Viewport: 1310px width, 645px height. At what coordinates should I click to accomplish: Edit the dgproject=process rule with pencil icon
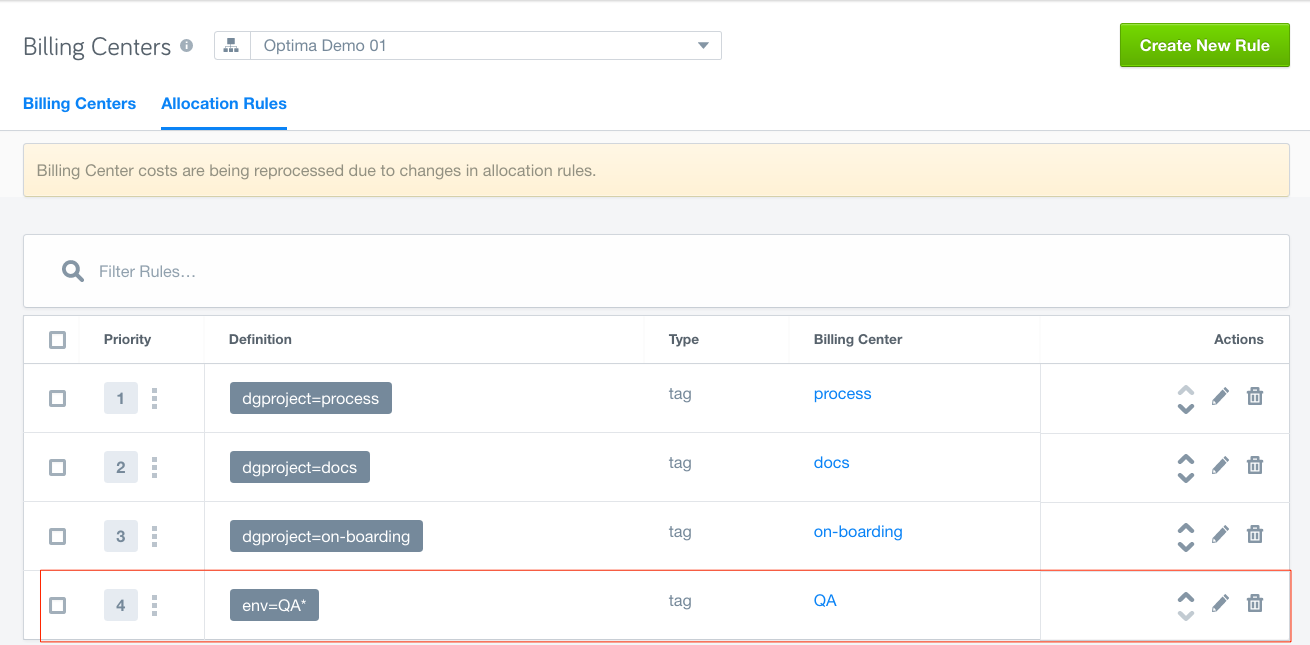coord(1220,397)
